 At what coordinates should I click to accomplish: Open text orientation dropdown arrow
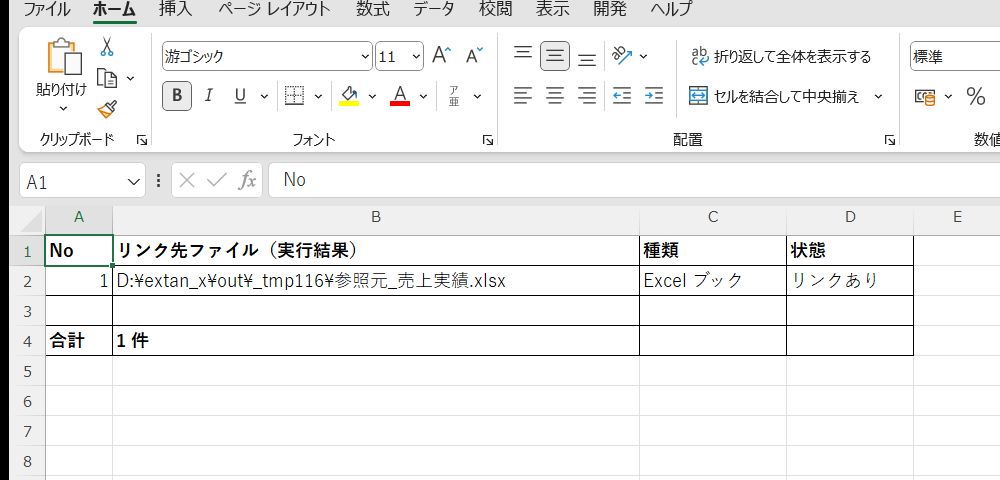[x=643, y=56]
